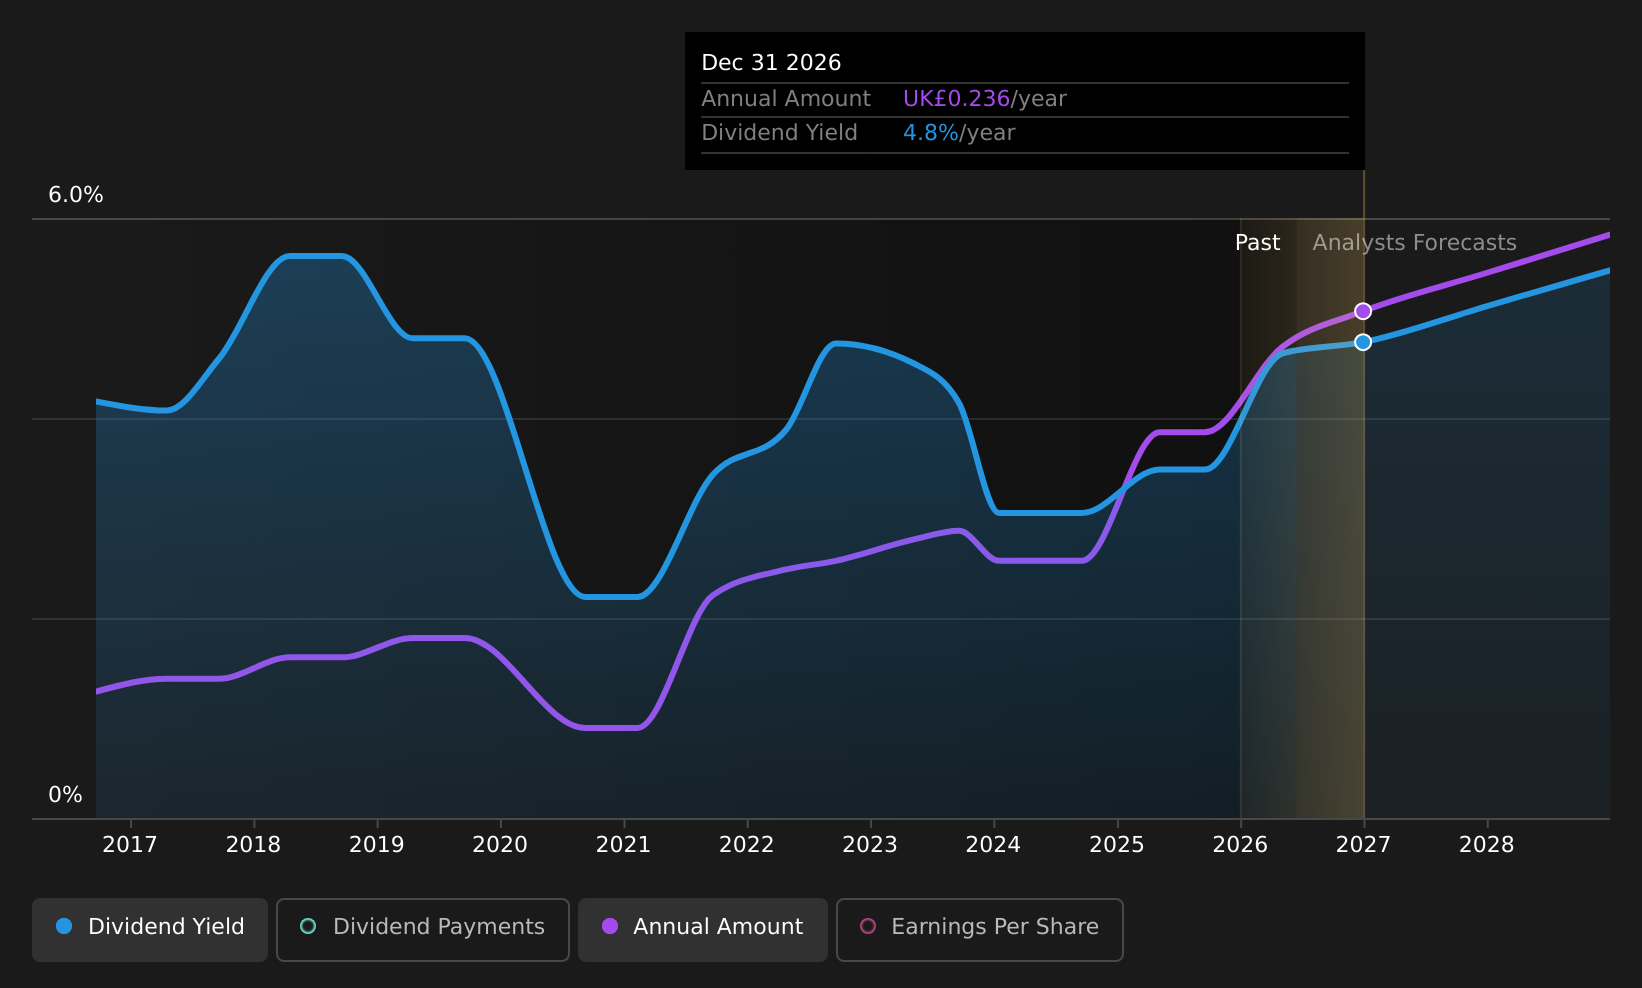Click the Past region label

coord(1257,243)
